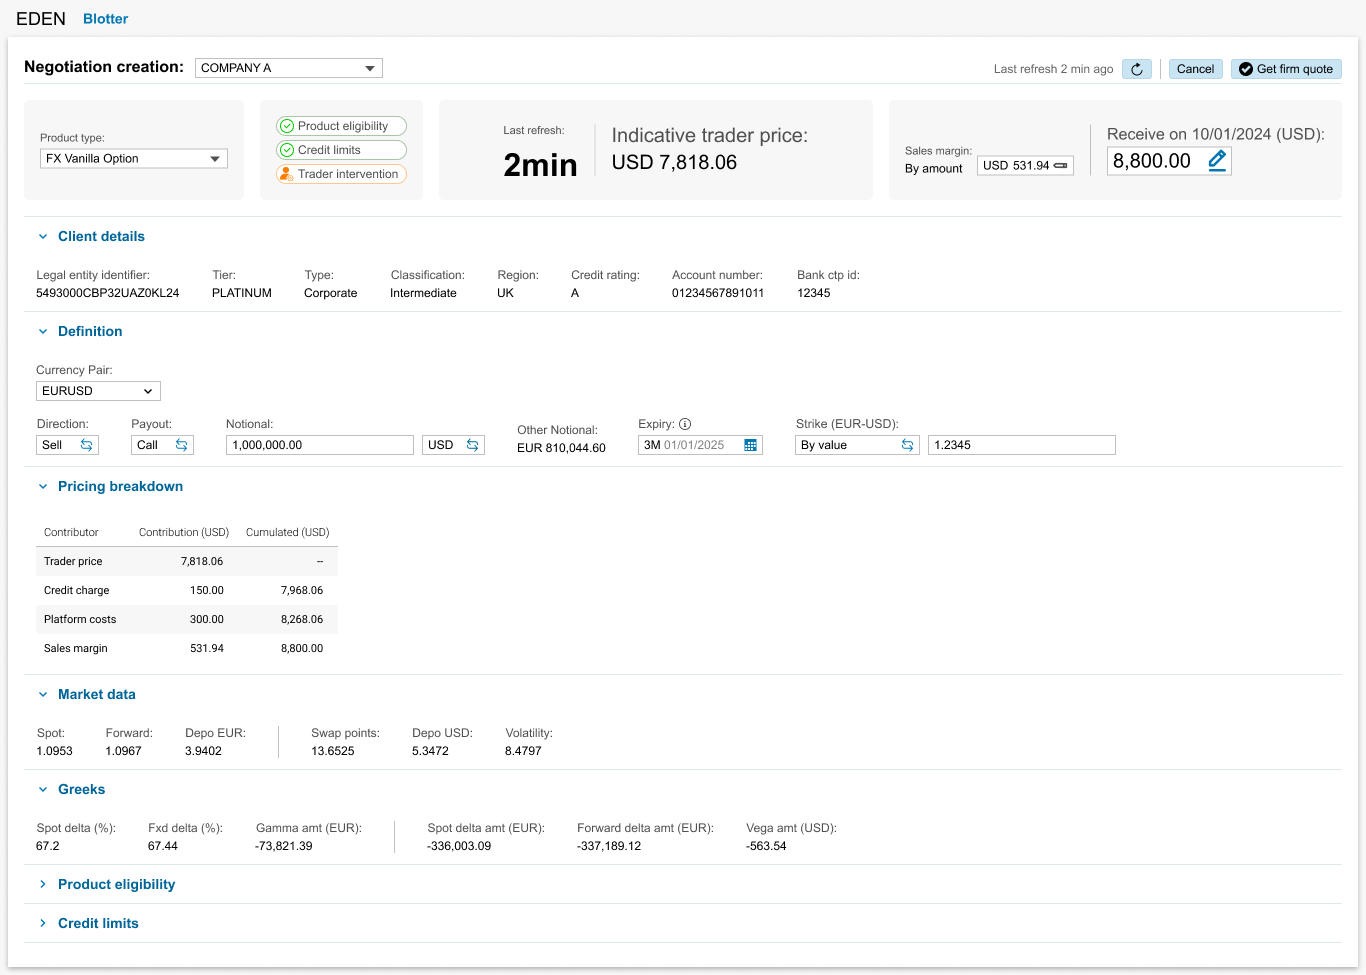1366x975 pixels.
Task: Click the Depo USD value 5.3472
Action: click(x=430, y=751)
